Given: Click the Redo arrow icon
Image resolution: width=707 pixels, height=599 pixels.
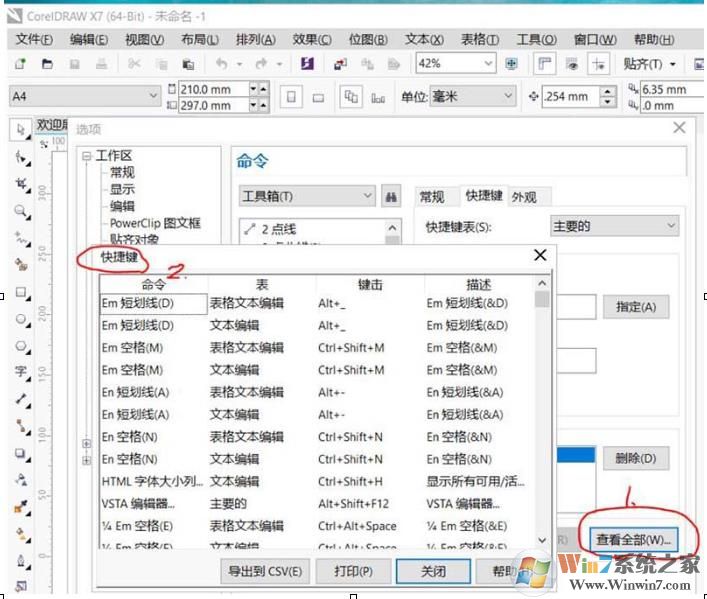Looking at the screenshot, I should (x=261, y=64).
